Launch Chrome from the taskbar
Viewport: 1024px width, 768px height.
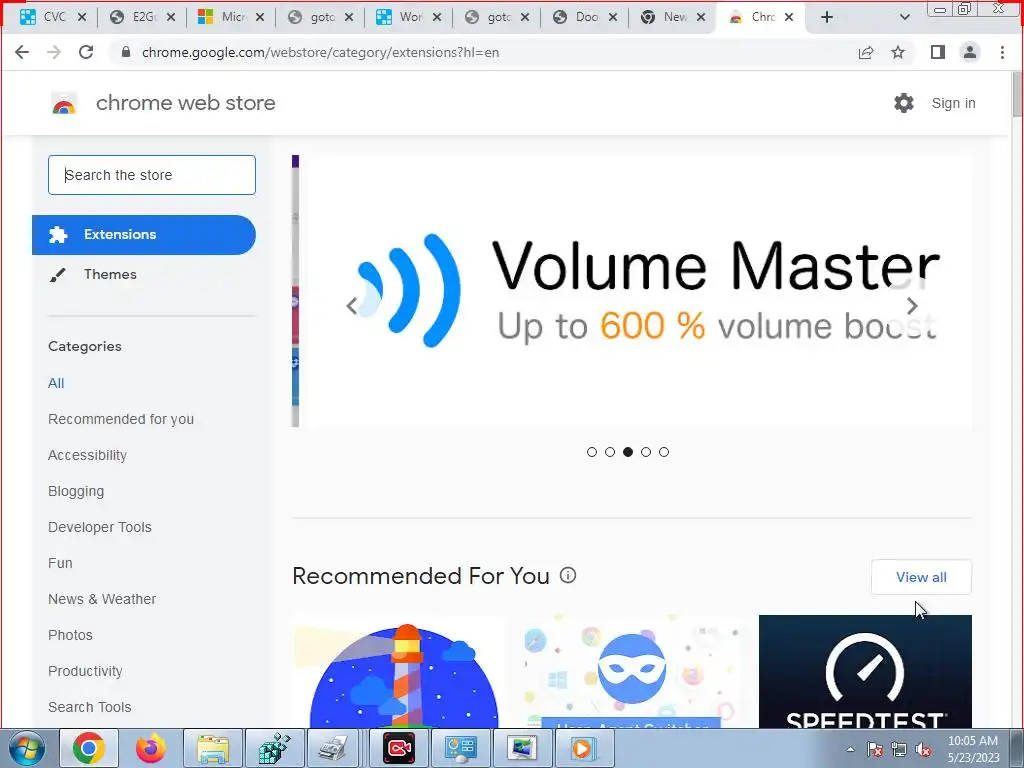pyautogui.click(x=89, y=748)
